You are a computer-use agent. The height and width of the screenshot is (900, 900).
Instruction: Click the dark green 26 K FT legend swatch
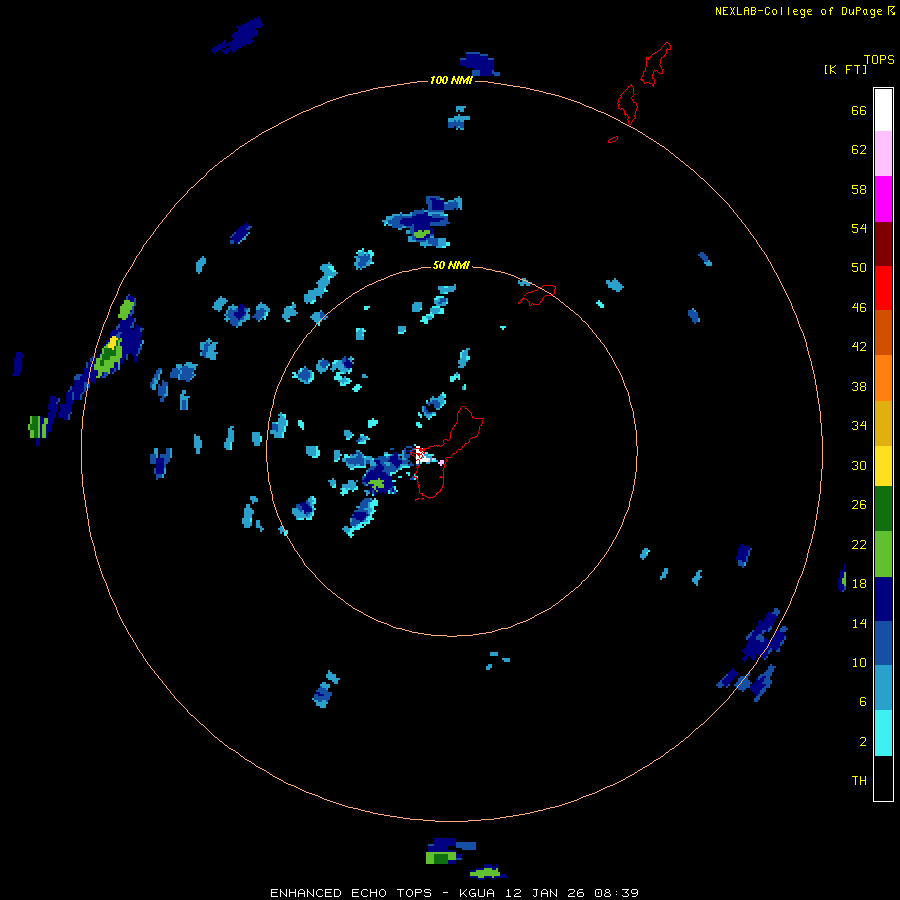(883, 509)
